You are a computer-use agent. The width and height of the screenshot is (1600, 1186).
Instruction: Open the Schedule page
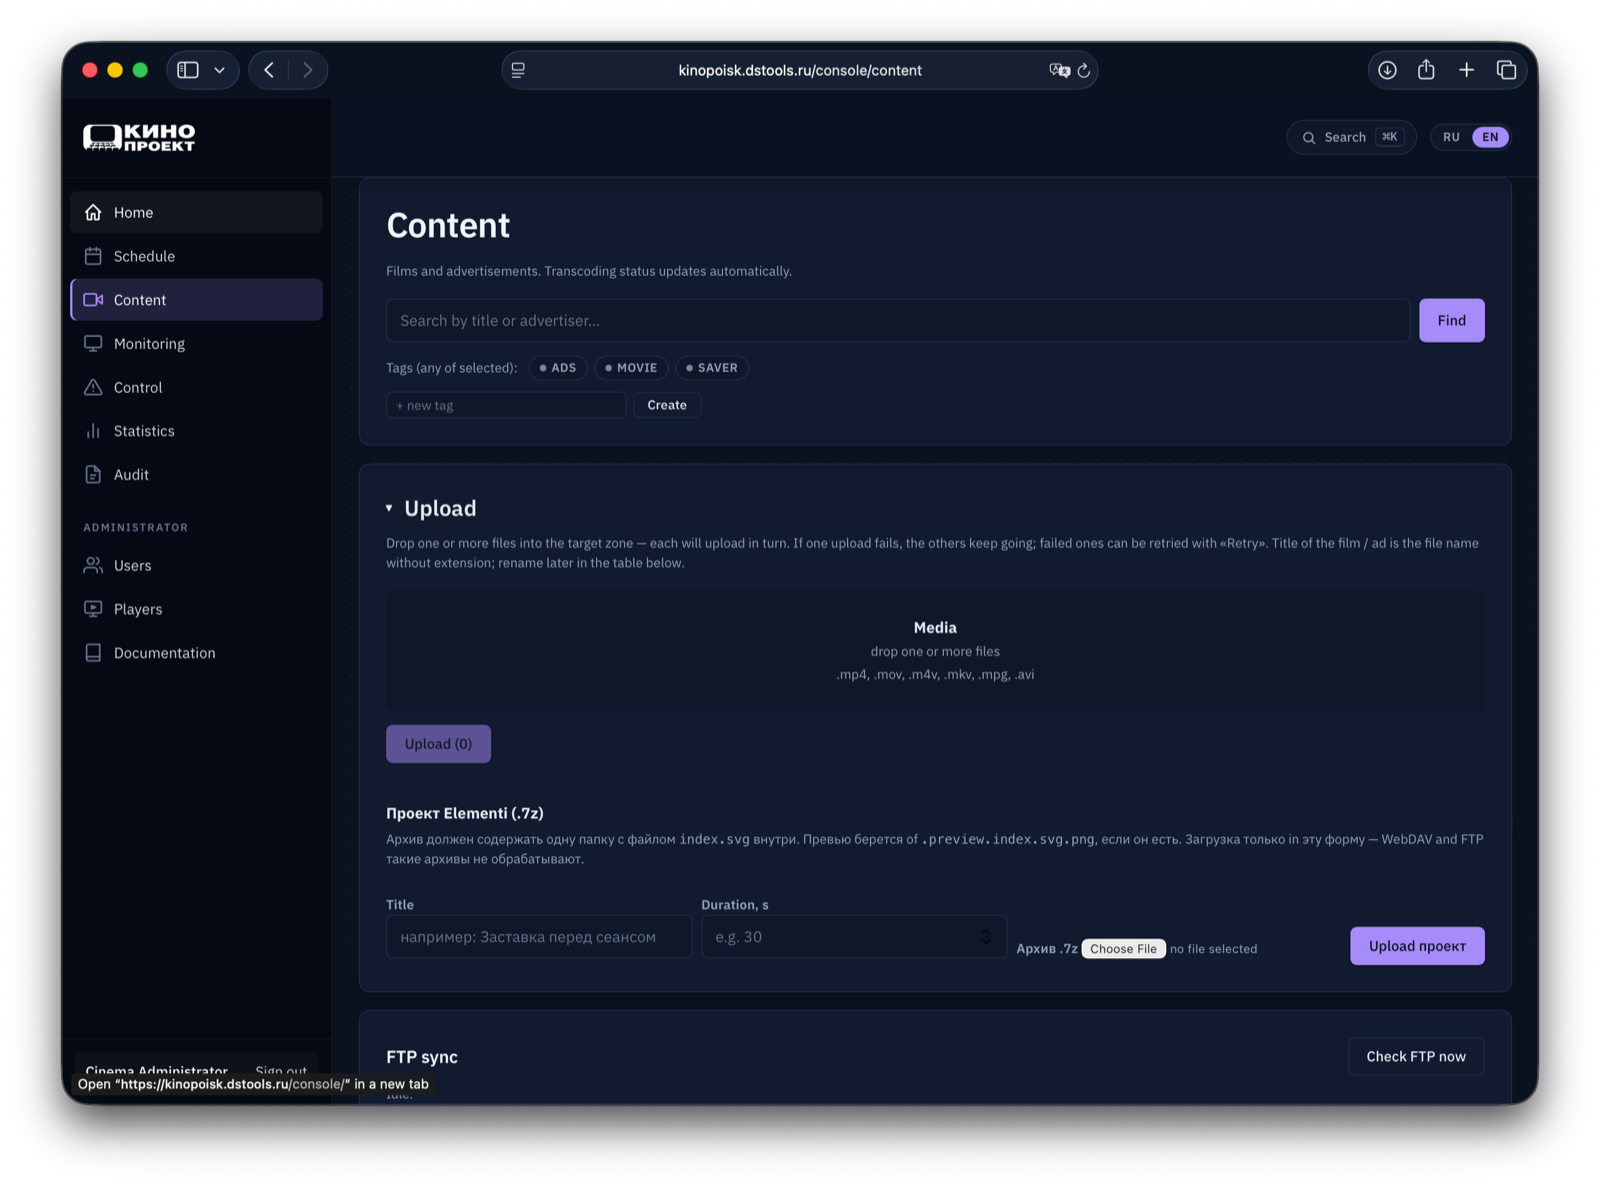point(196,256)
